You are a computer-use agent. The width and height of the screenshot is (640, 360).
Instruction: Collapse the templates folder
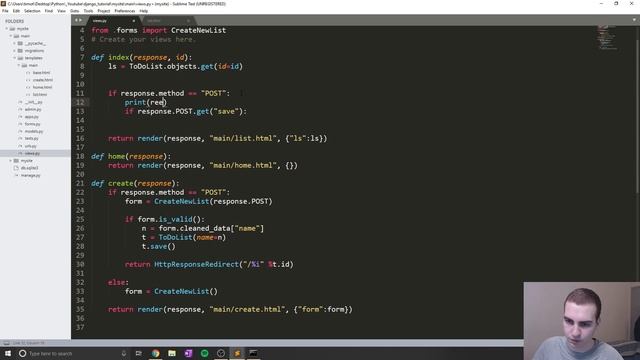pyautogui.click(x=14, y=58)
